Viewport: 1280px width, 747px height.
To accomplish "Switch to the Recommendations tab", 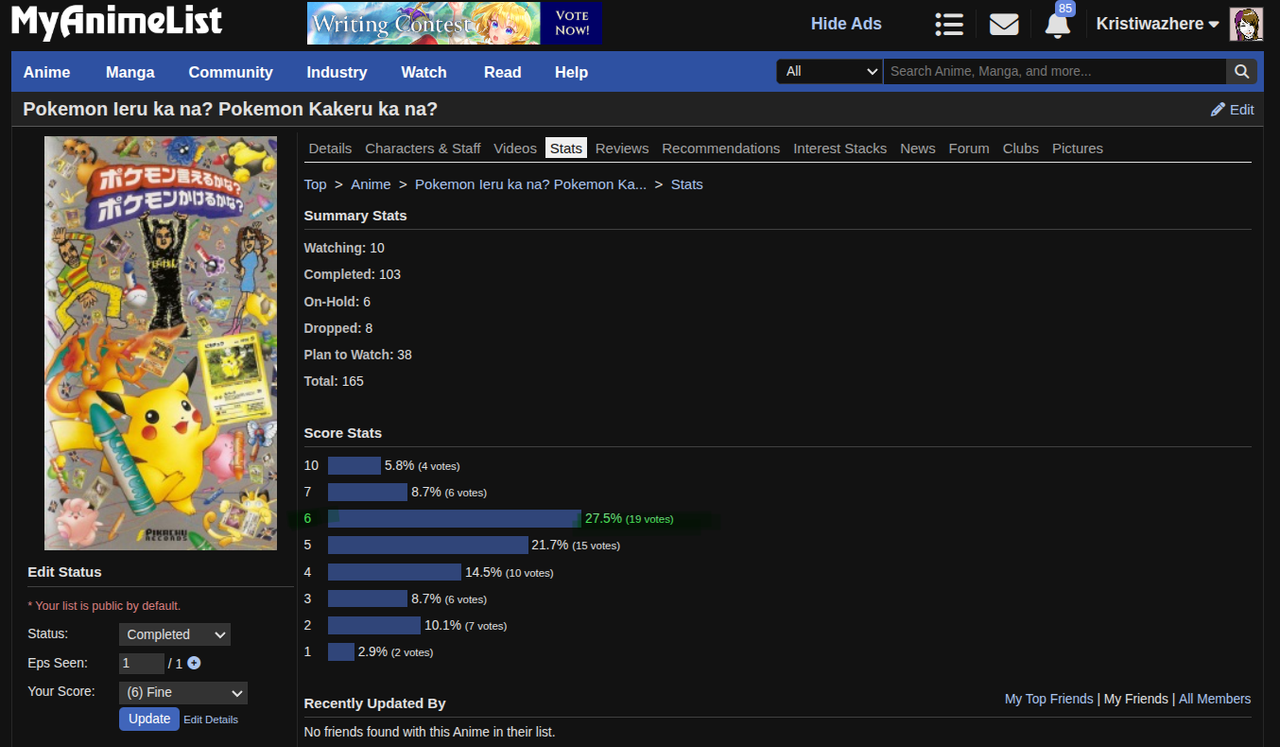I will 721,148.
